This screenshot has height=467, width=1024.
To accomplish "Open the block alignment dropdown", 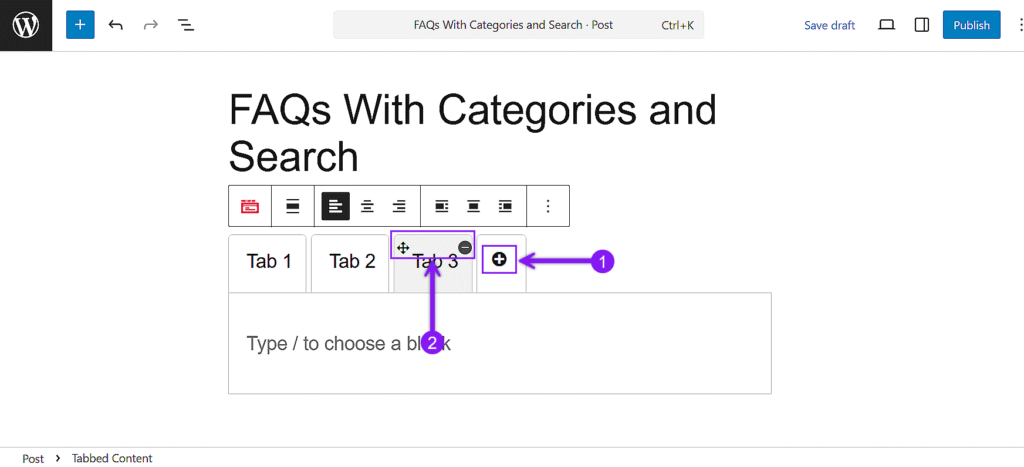I will tap(293, 206).
